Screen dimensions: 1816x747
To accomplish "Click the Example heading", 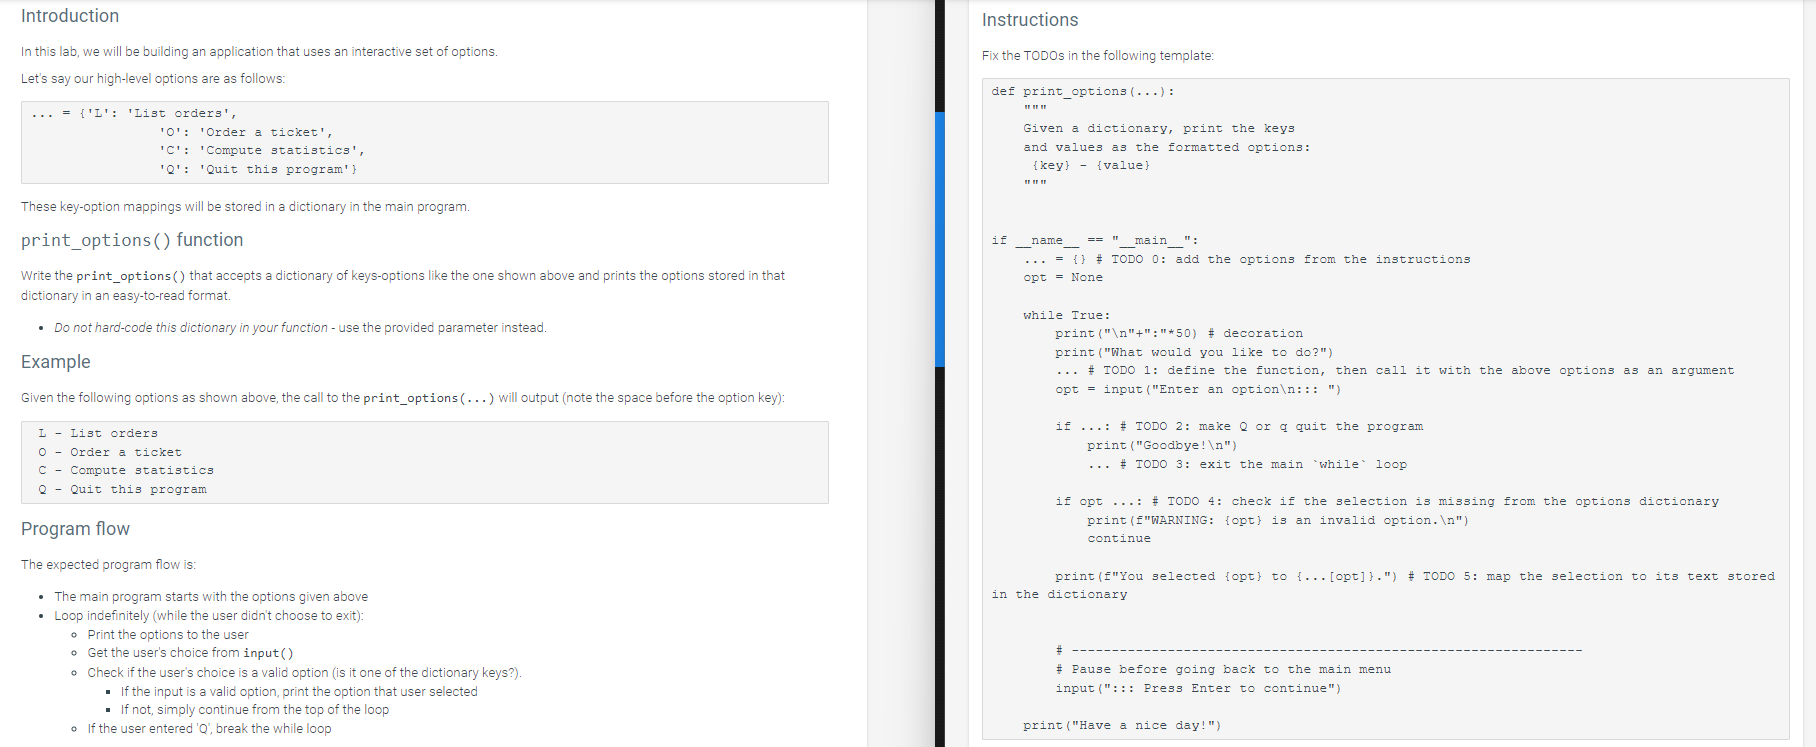I will (56, 362).
